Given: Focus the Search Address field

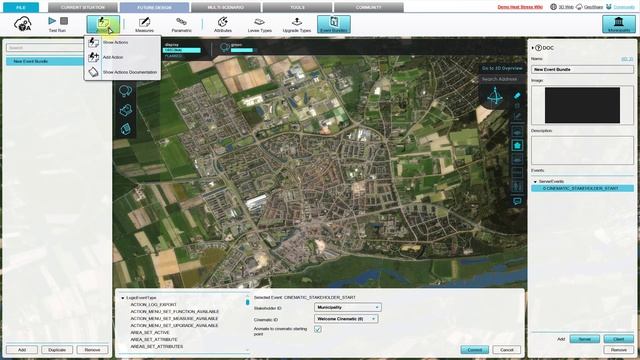Looking at the screenshot, I should pyautogui.click(x=502, y=79).
